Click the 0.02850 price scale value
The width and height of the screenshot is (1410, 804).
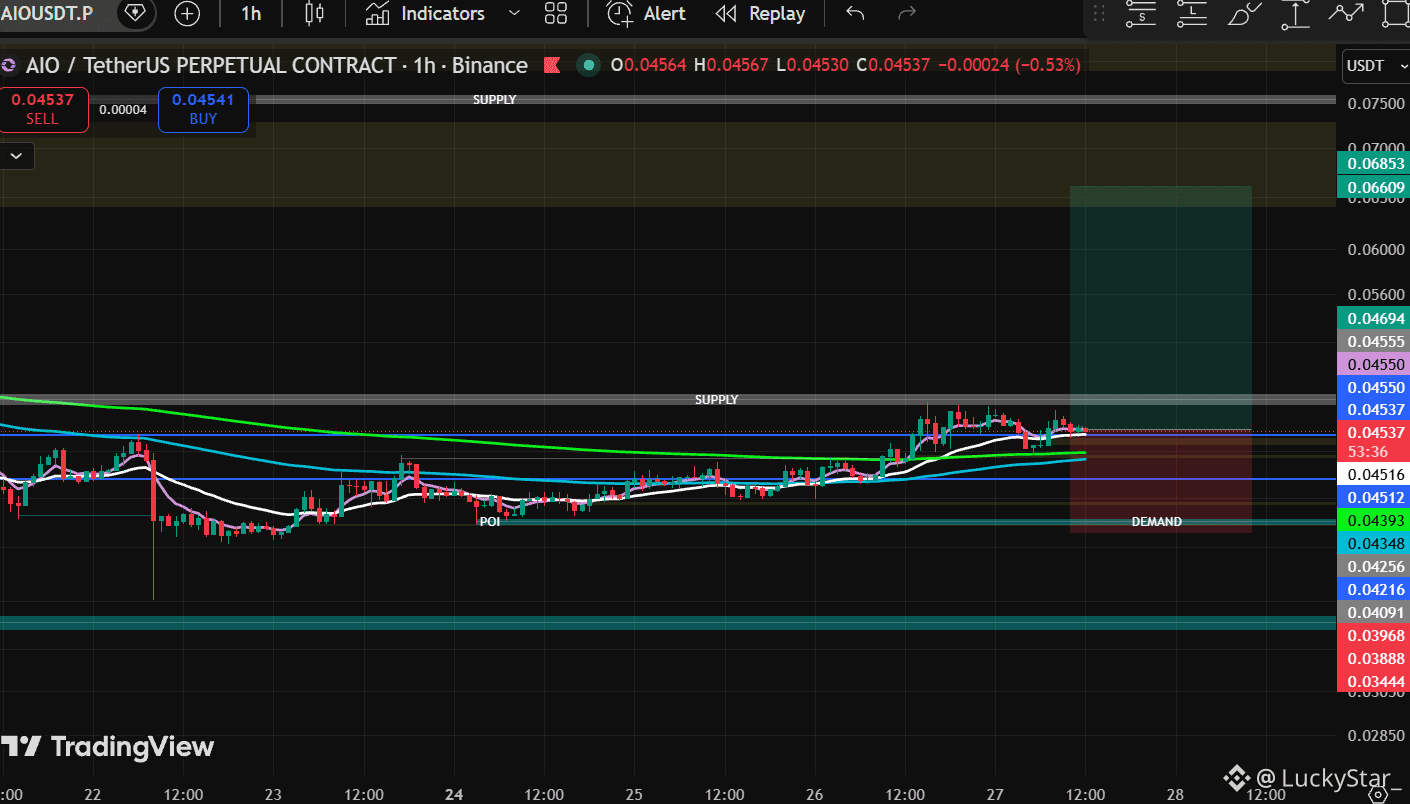[x=1376, y=736]
